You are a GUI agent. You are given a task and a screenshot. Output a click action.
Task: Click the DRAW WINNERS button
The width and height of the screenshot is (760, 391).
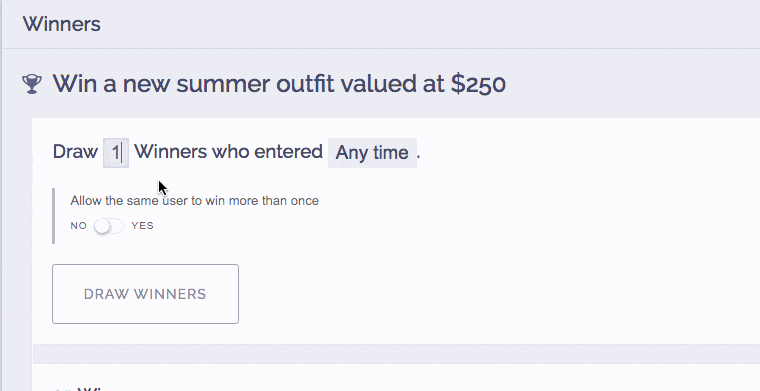145,294
